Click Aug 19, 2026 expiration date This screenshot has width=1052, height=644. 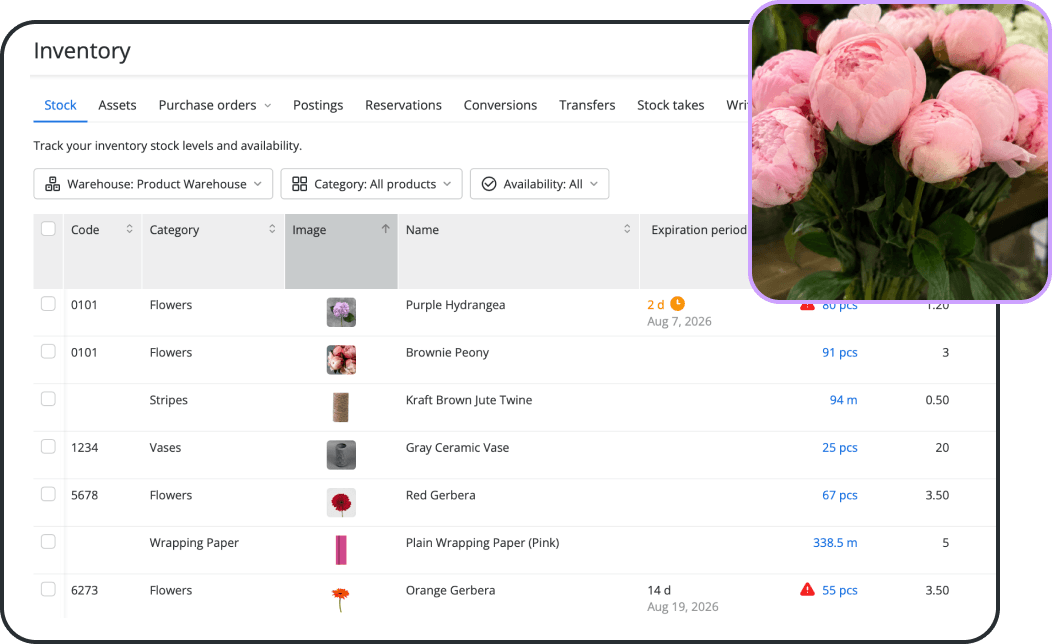pos(682,606)
